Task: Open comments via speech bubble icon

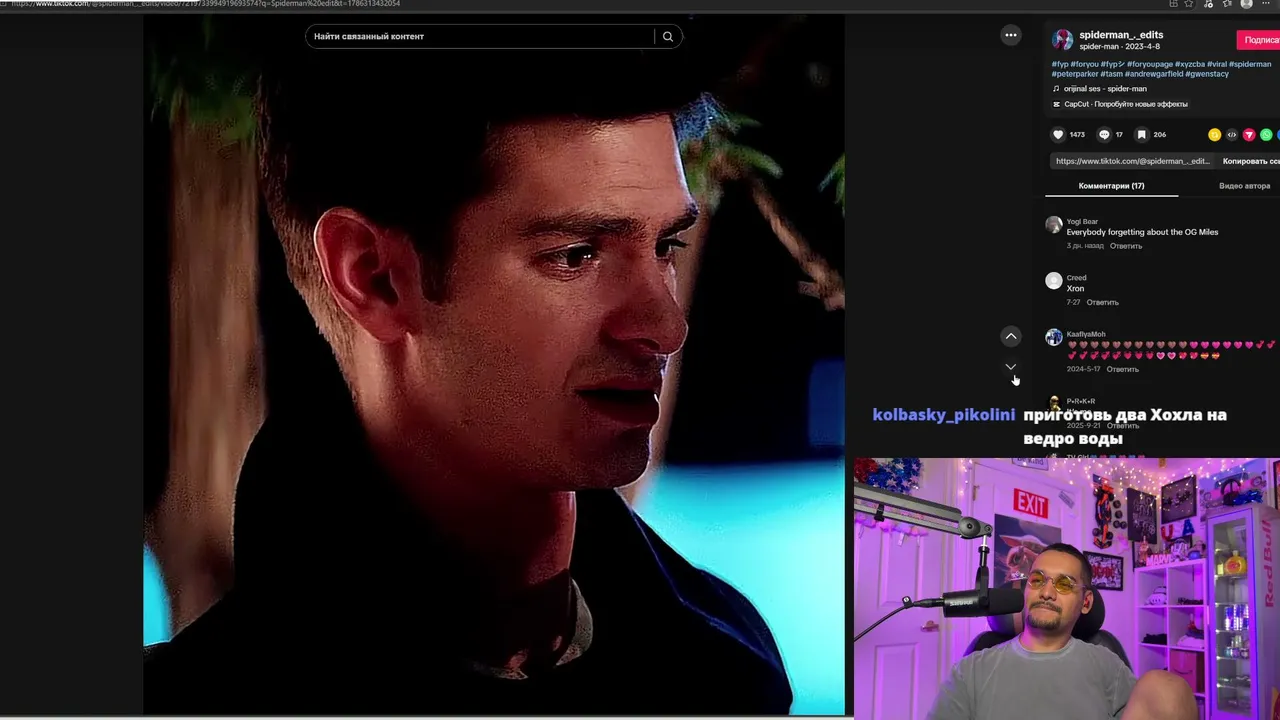Action: (x=1104, y=134)
